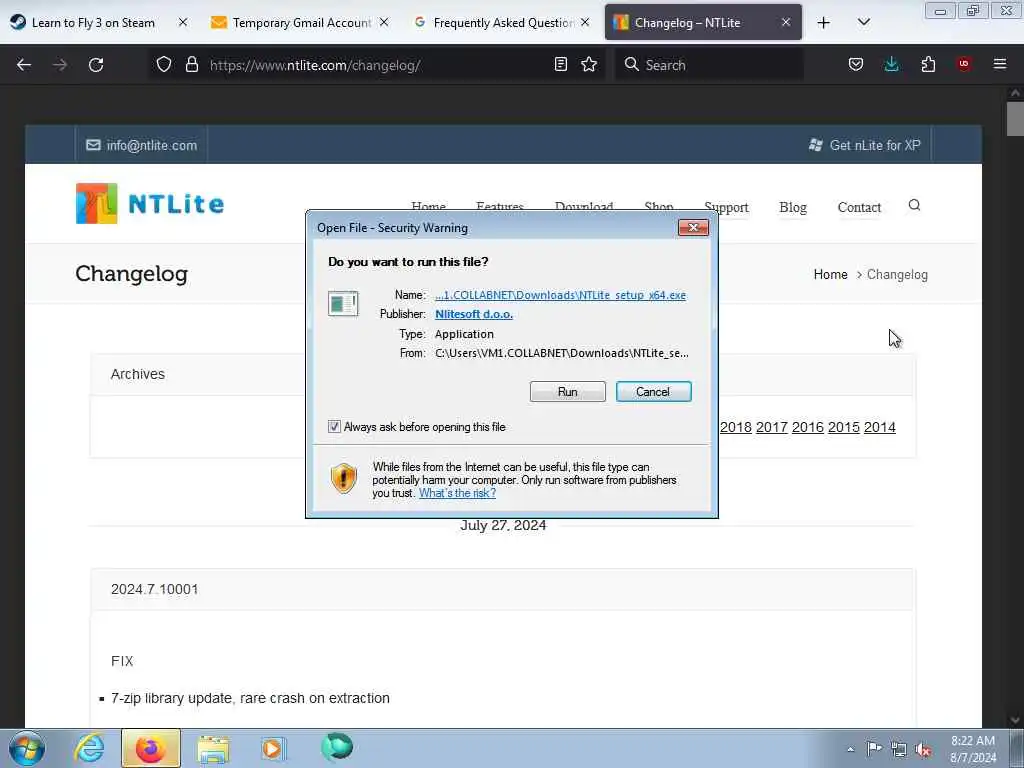Viewport: 1024px width, 768px height.
Task: Open the shield tracking protection icon
Action: [164, 64]
